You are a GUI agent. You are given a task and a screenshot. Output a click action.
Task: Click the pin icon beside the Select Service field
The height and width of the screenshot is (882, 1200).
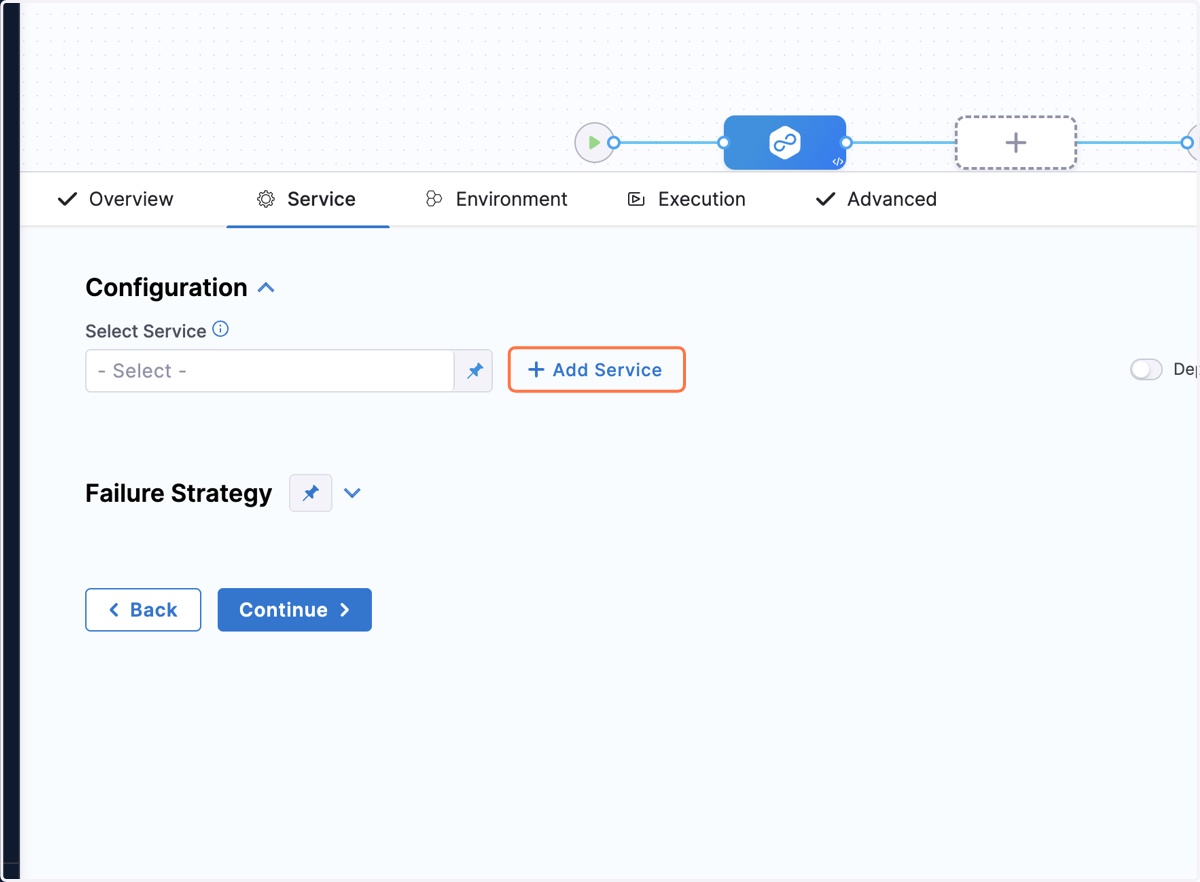[x=474, y=371]
